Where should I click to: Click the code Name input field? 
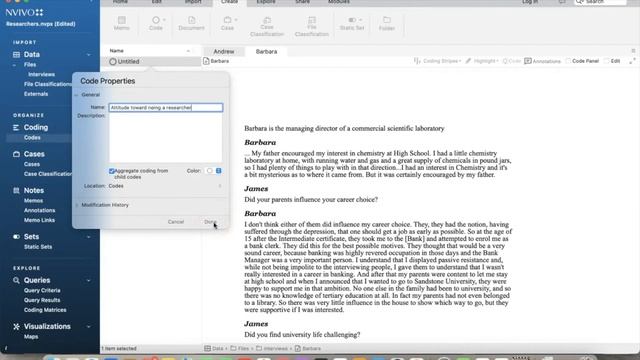click(166, 107)
